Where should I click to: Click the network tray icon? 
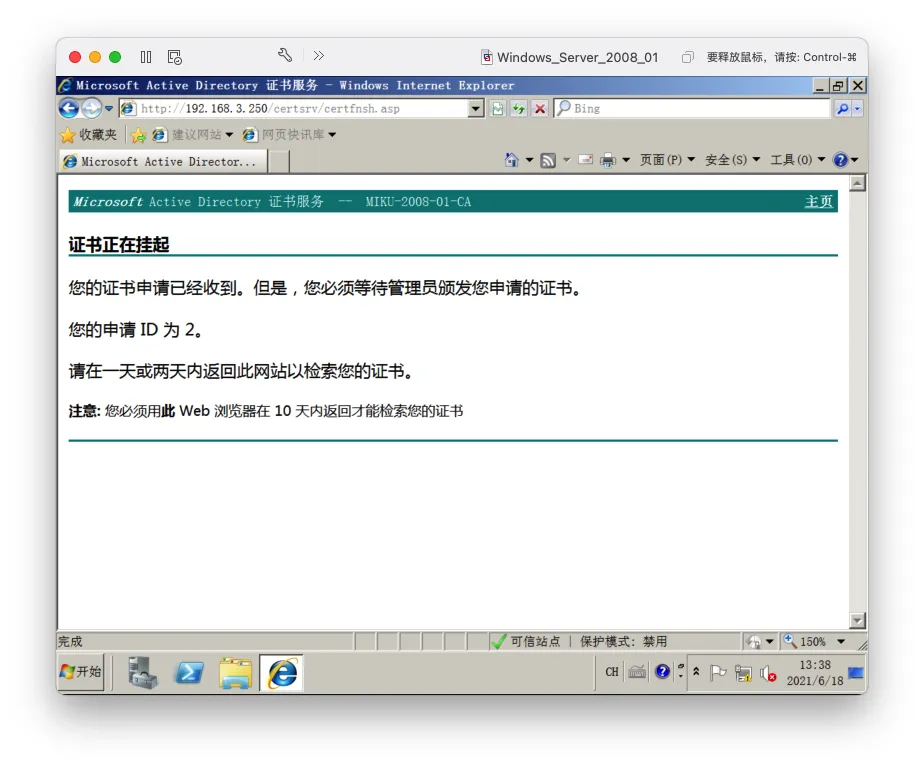tap(743, 674)
